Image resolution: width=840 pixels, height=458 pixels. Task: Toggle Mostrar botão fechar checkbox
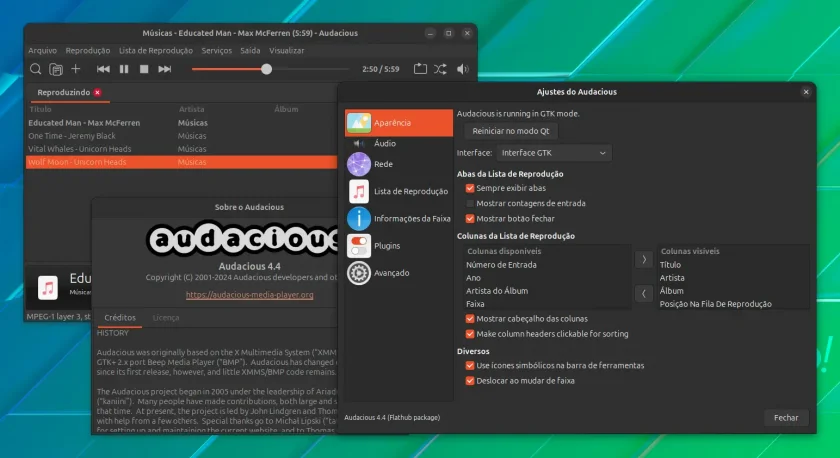[470, 219]
